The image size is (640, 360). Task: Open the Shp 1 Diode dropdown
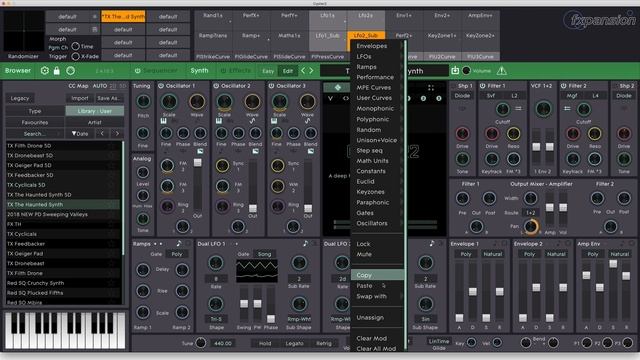(x=462, y=96)
